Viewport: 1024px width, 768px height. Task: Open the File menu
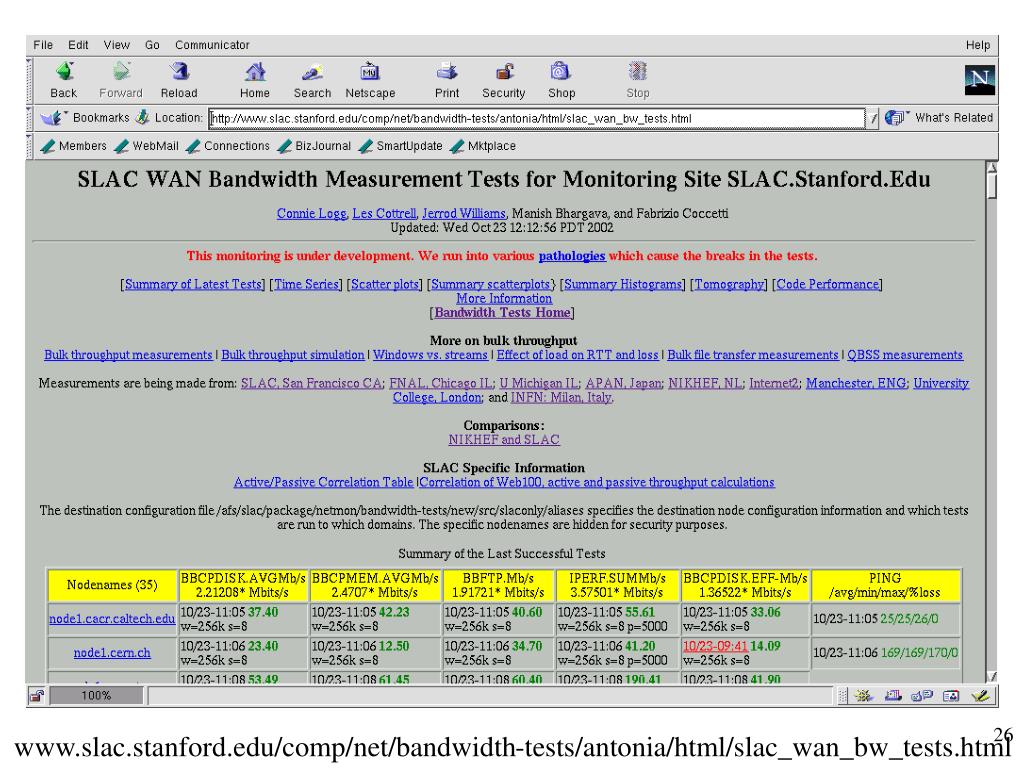43,45
